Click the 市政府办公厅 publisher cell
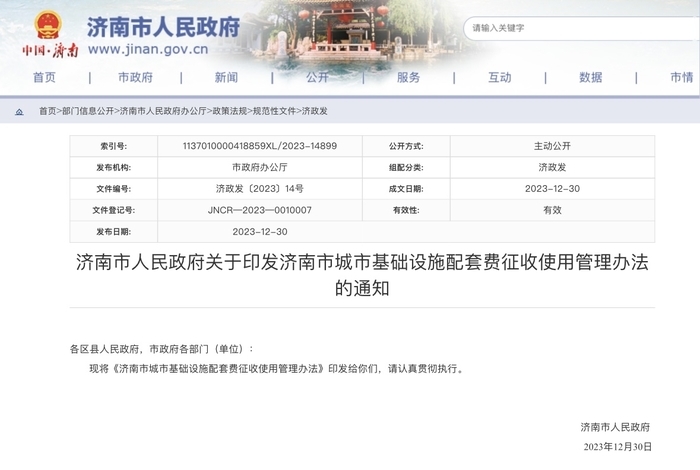The width and height of the screenshot is (700, 470). [x=260, y=167]
